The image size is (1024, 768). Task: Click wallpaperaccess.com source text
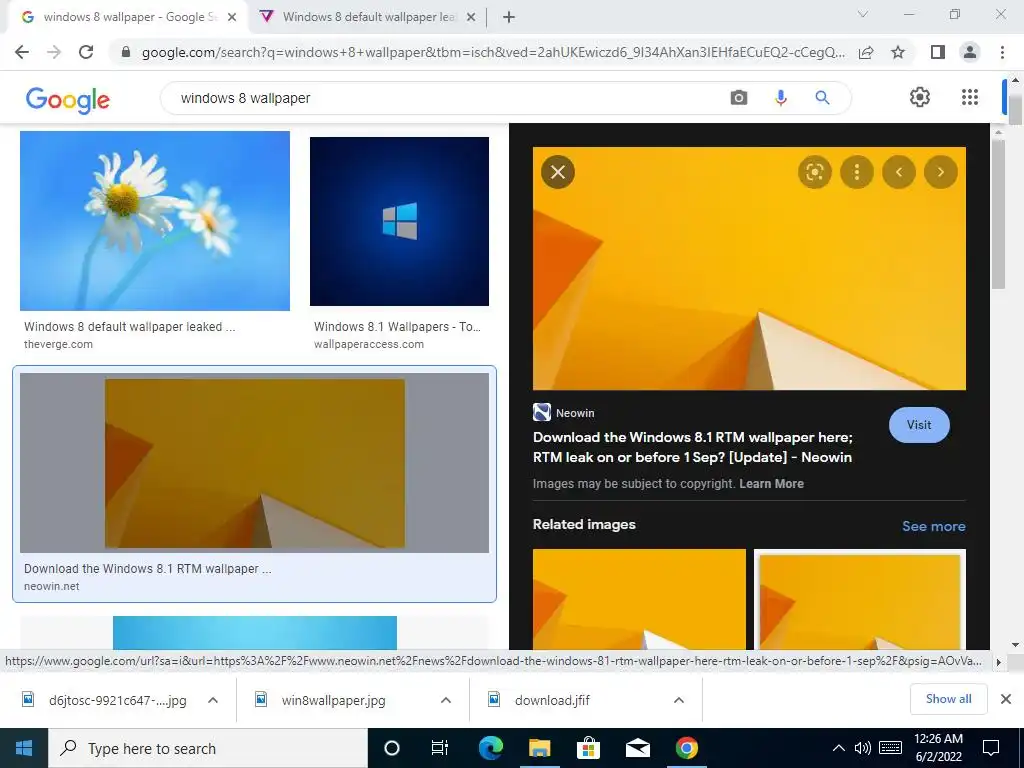coord(368,344)
